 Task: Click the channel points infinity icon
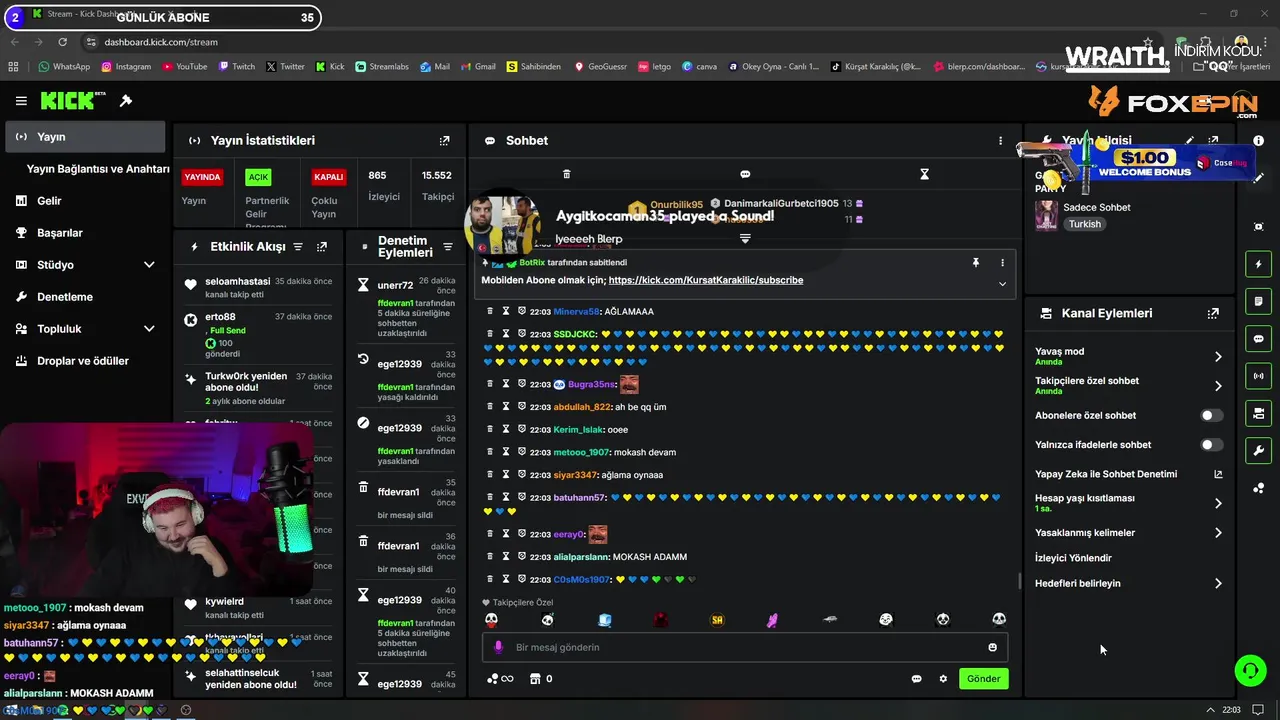coord(500,679)
